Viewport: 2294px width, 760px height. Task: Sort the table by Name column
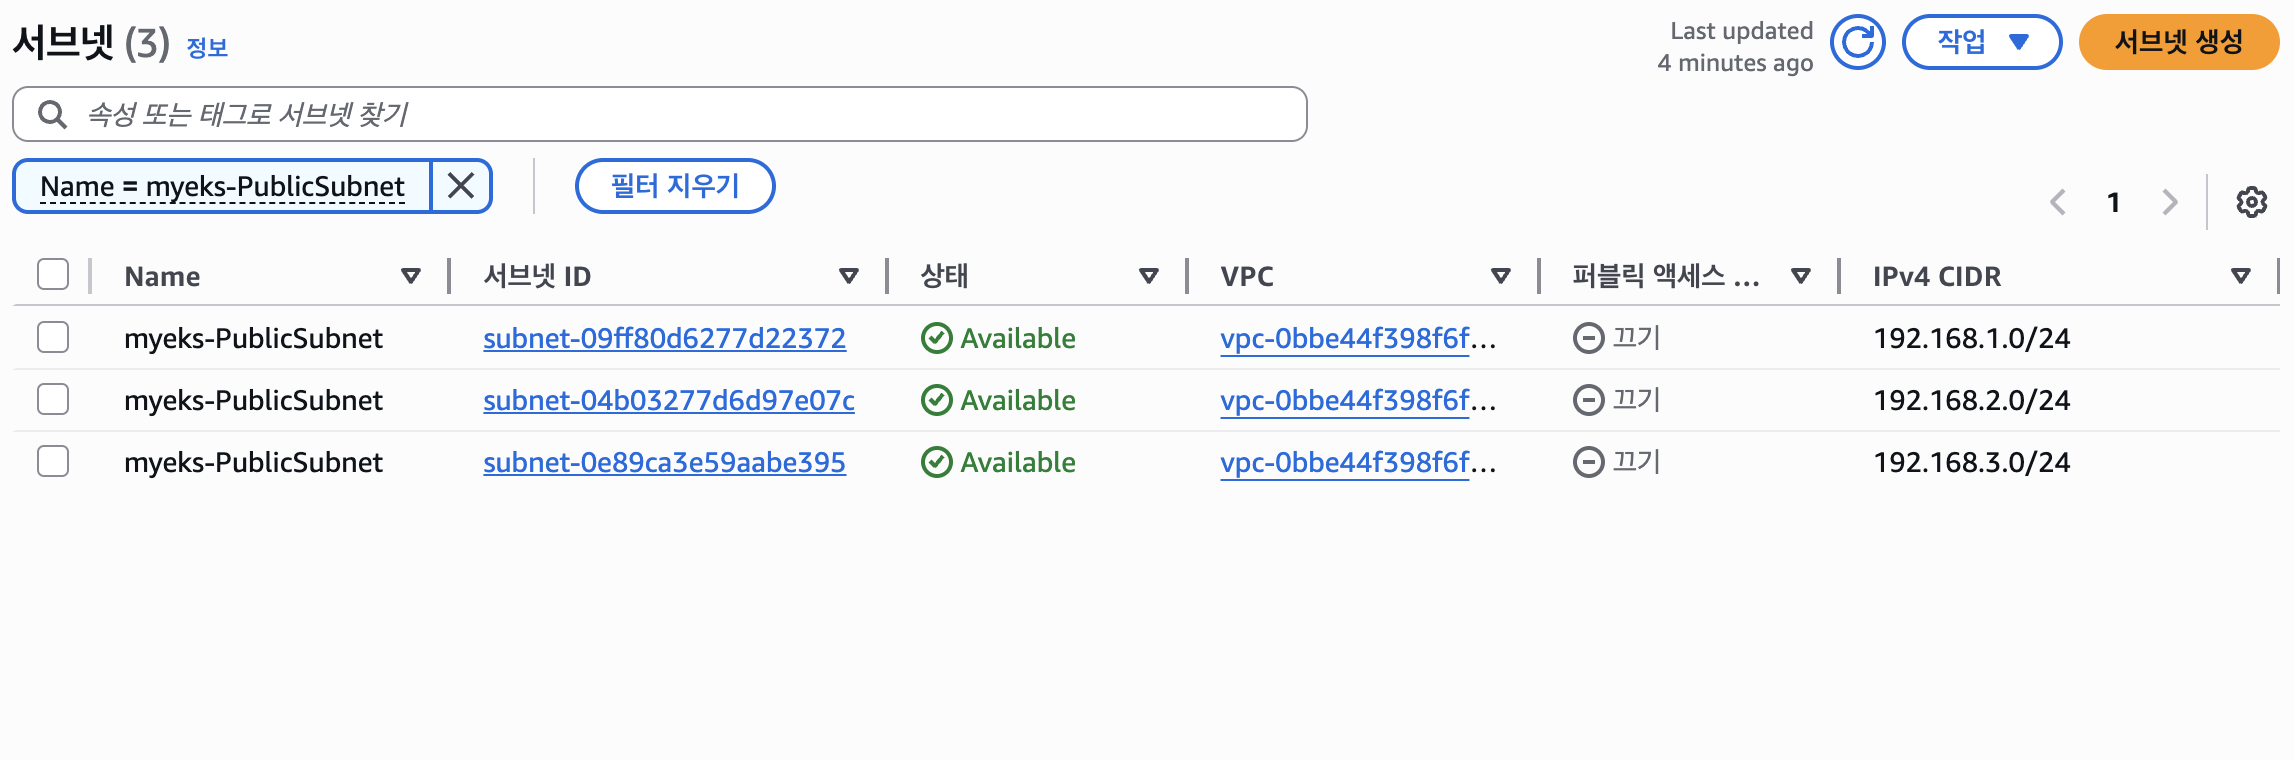point(411,275)
